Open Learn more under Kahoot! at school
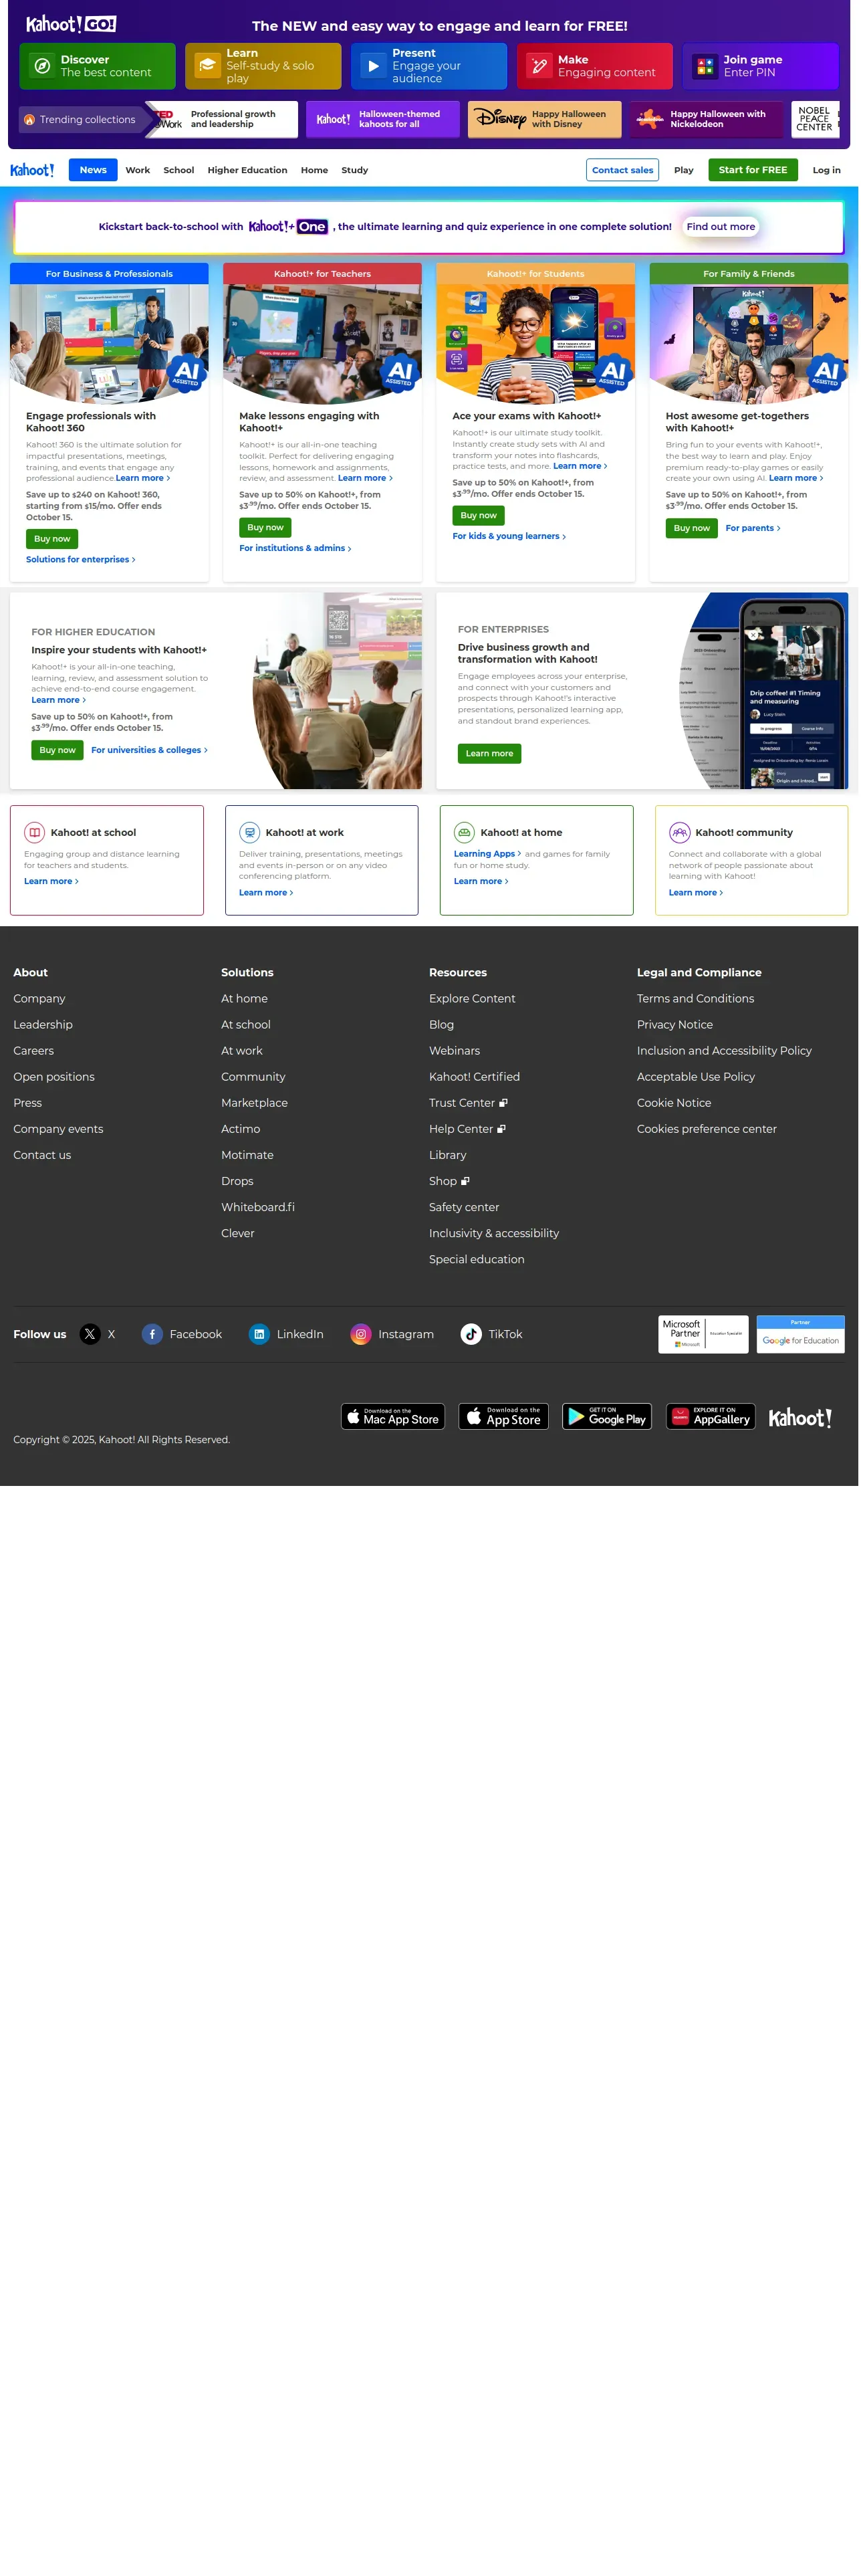Viewport: 861px width, 2576px height. pos(51,882)
